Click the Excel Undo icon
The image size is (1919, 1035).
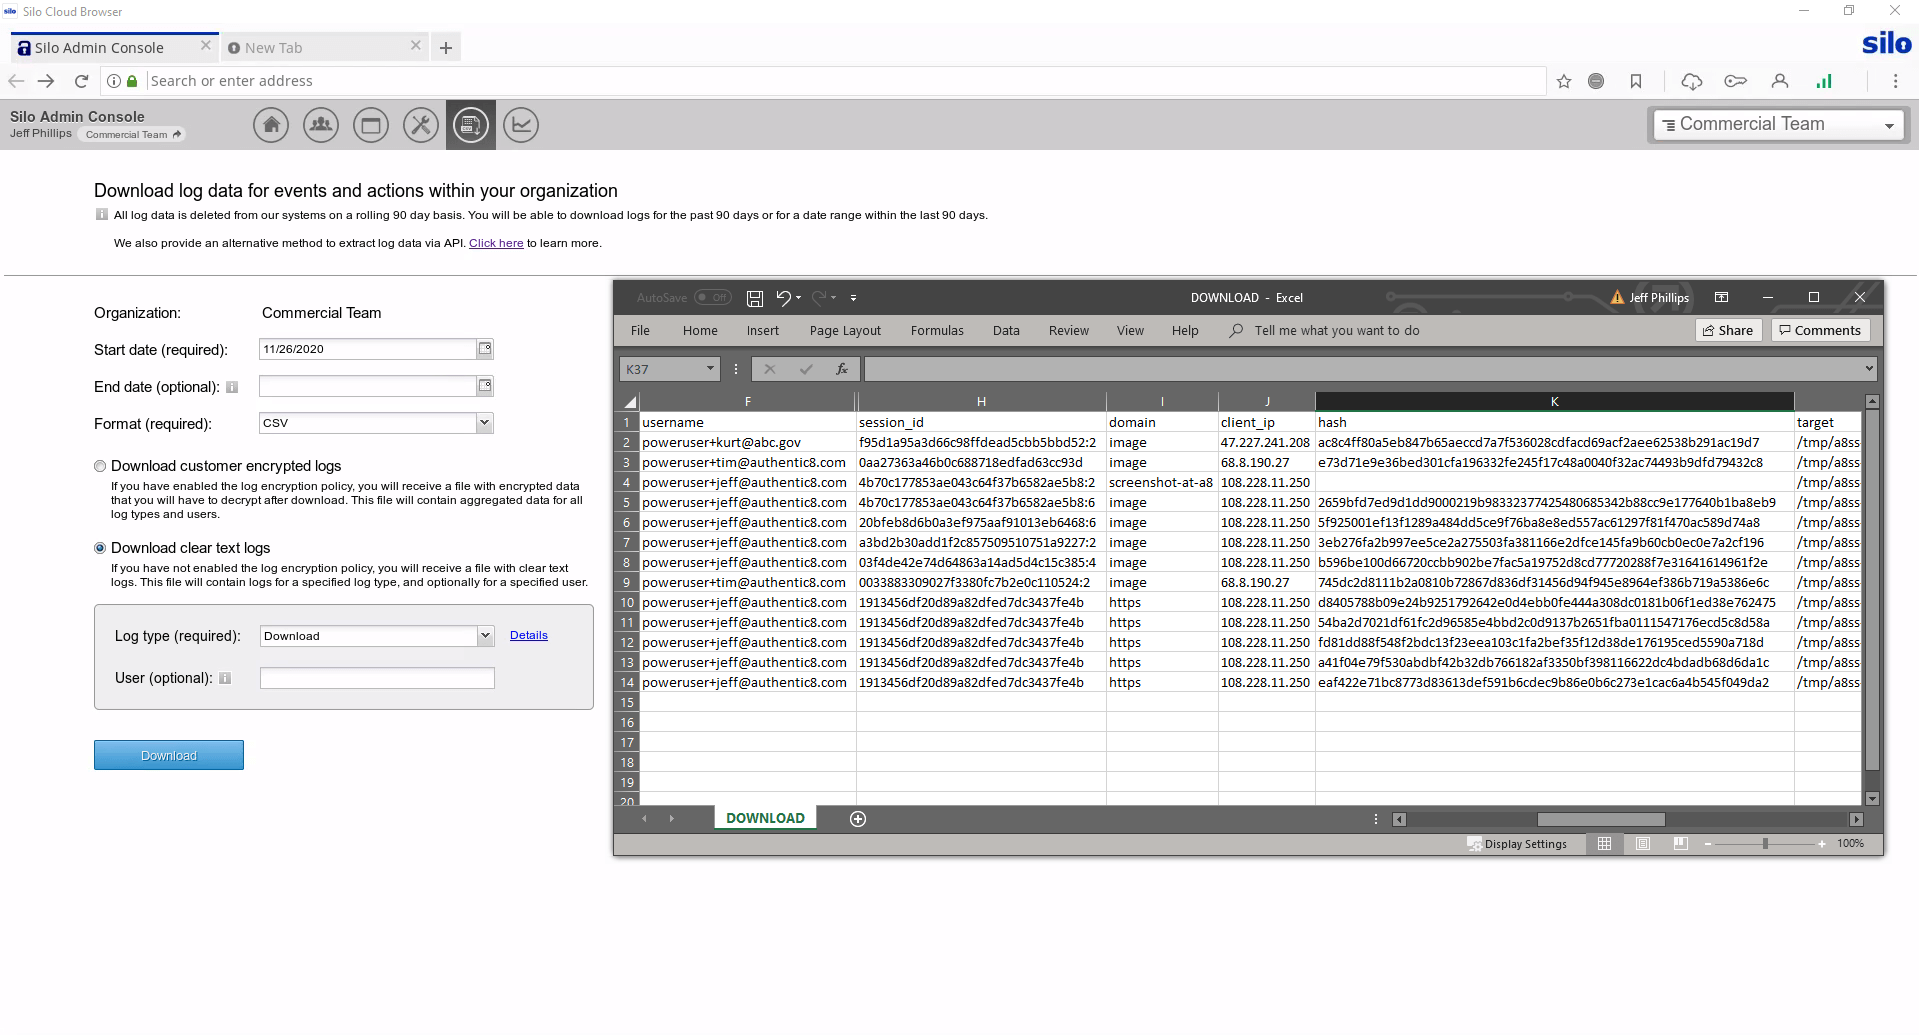coord(784,298)
